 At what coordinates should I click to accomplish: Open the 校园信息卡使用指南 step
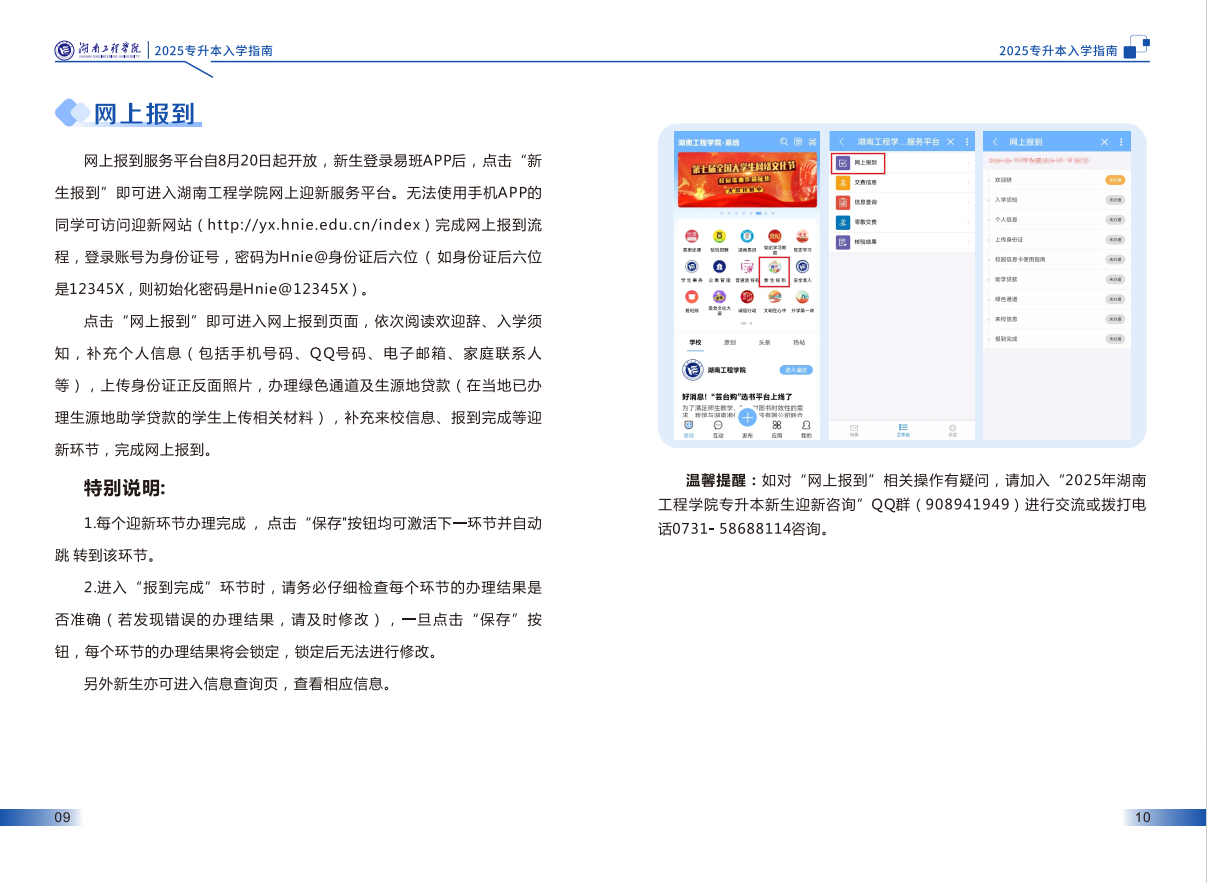[1020, 259]
